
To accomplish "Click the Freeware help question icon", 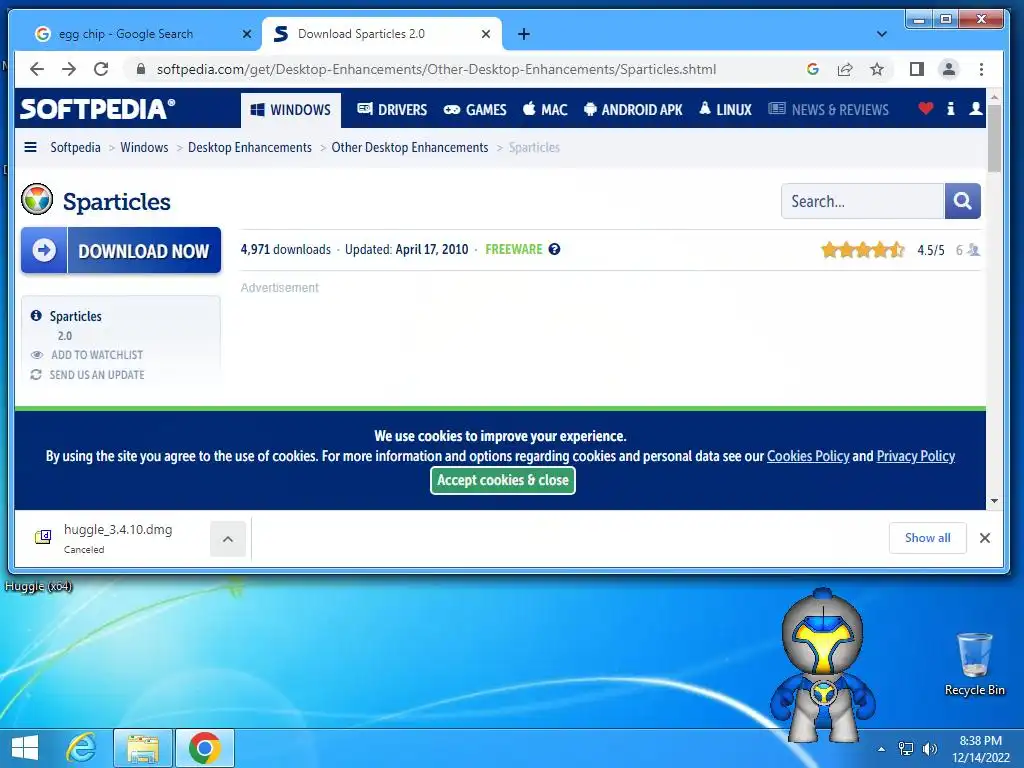I will [x=554, y=249].
